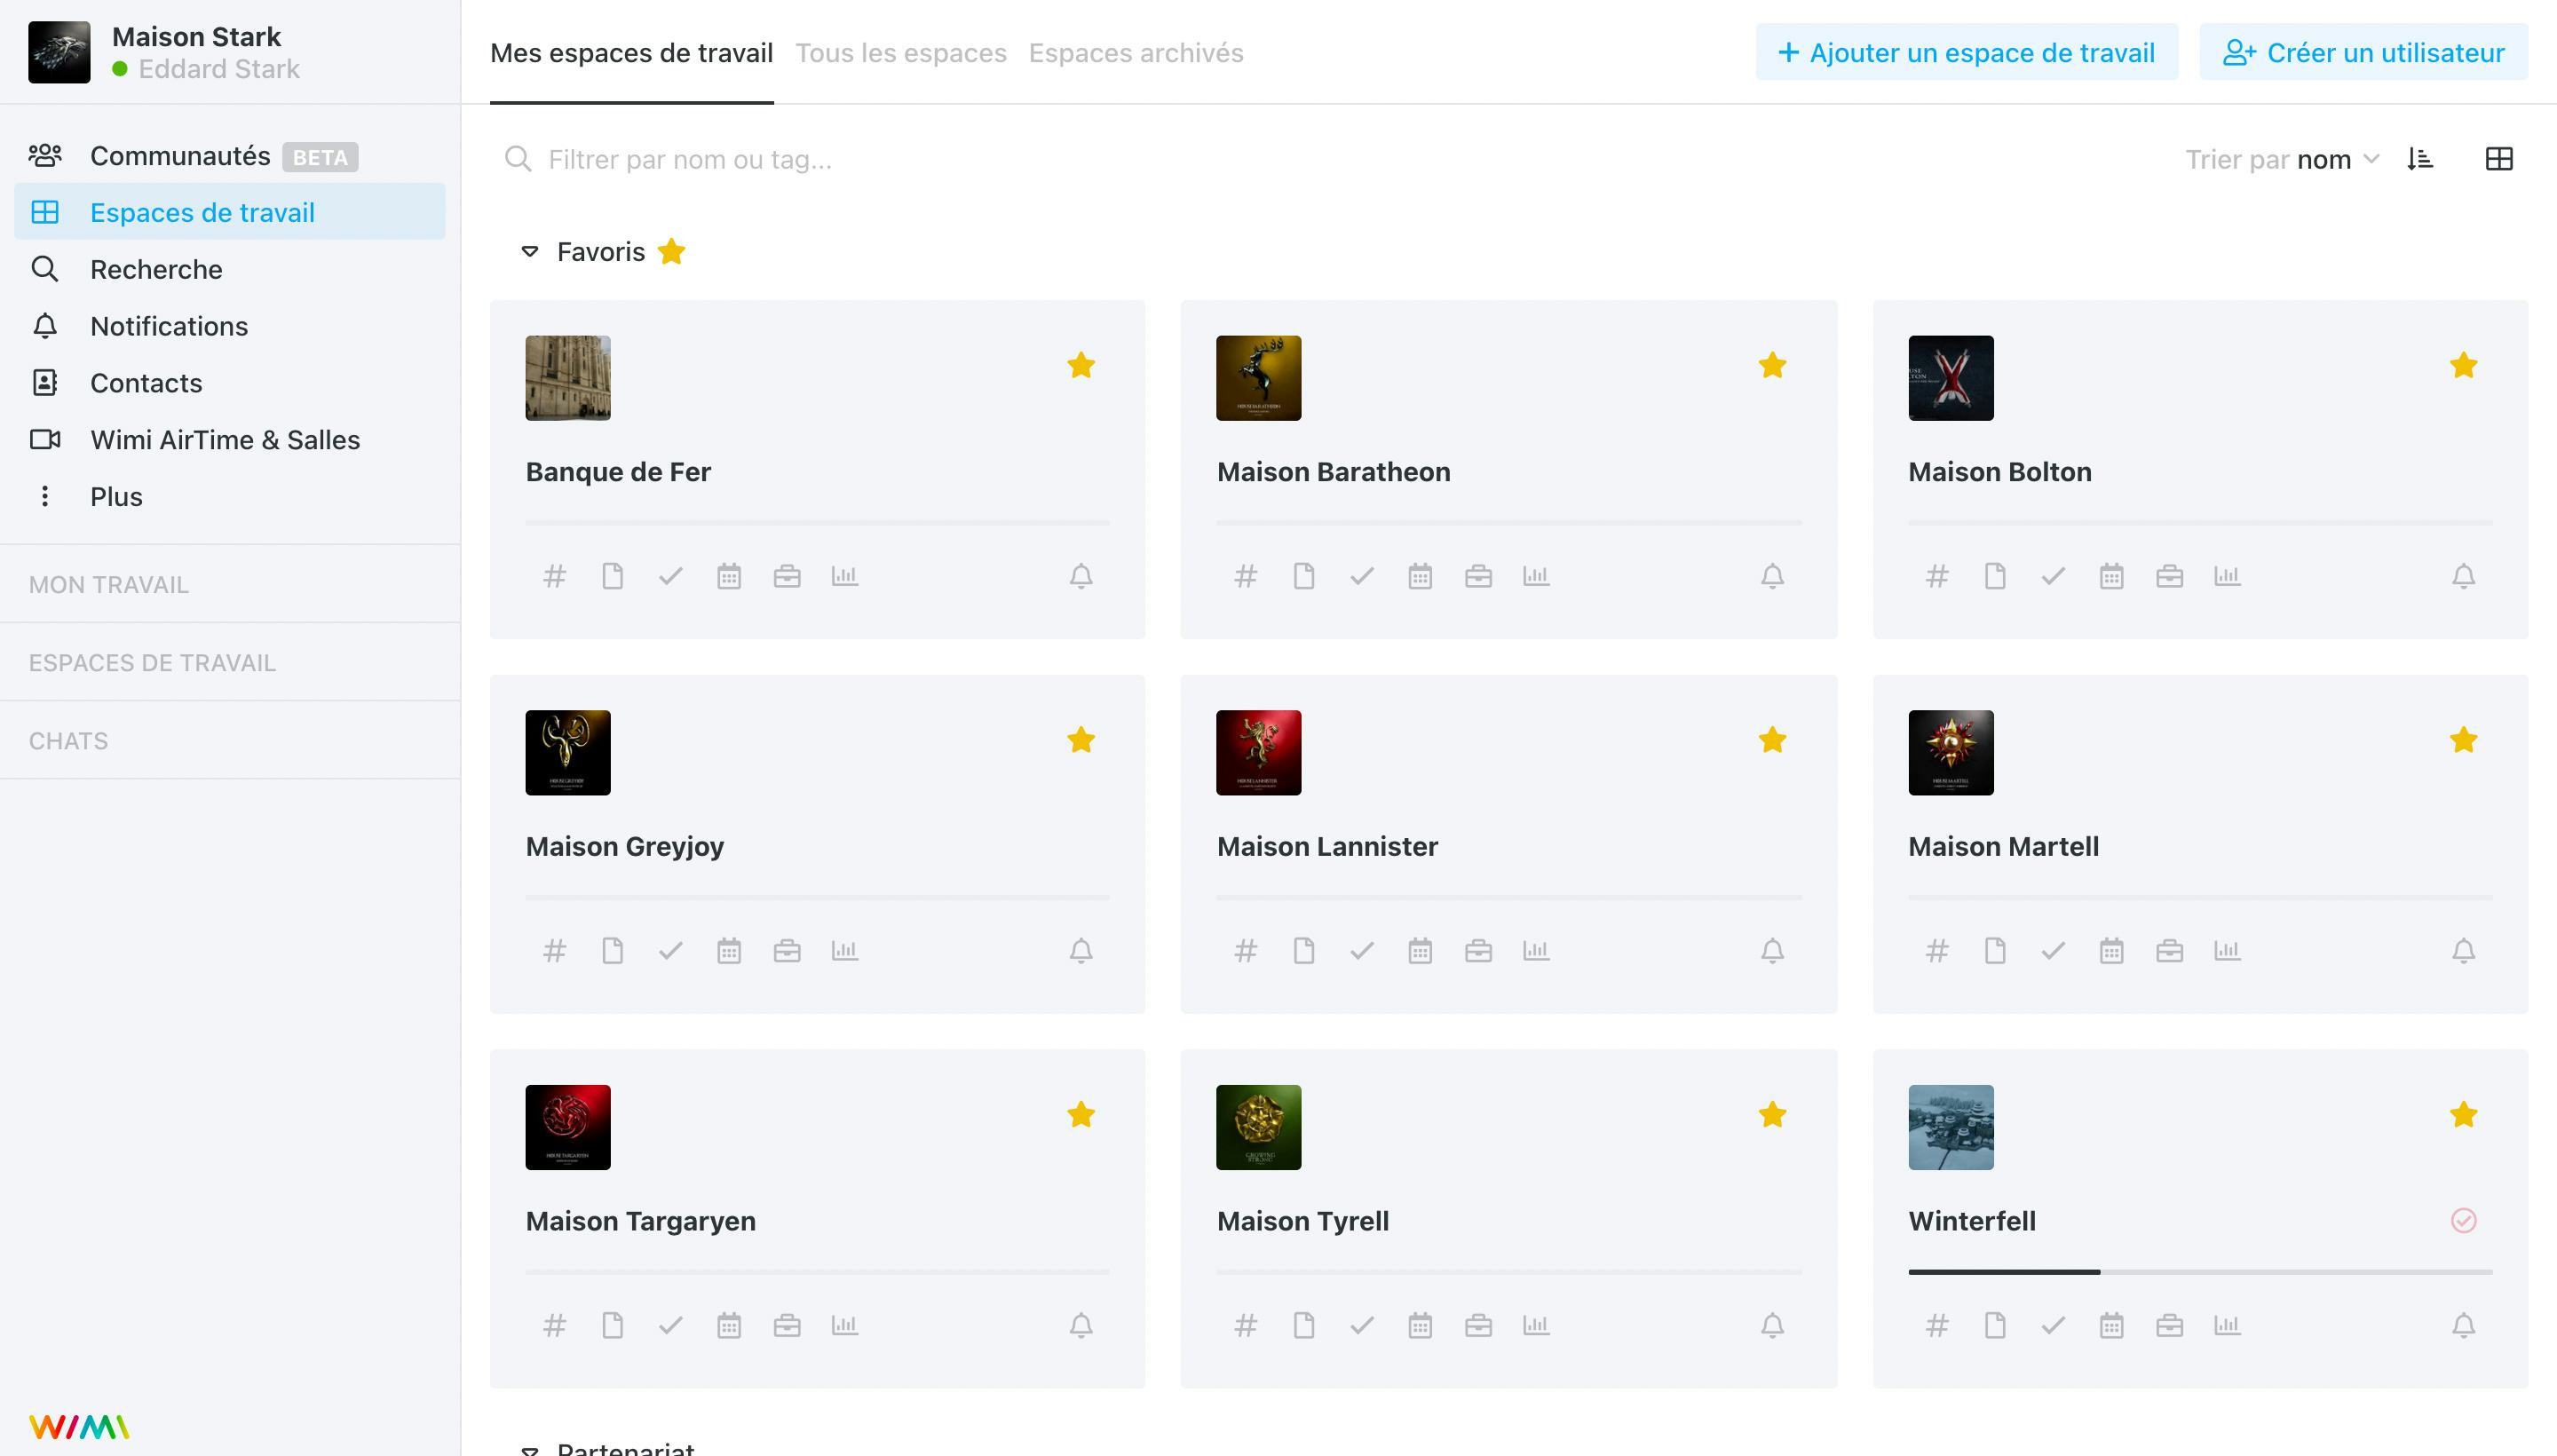Viewport: 2557px width, 1456px height.
Task: Click the notification bell on Maison Tyrell
Action: click(1772, 1325)
